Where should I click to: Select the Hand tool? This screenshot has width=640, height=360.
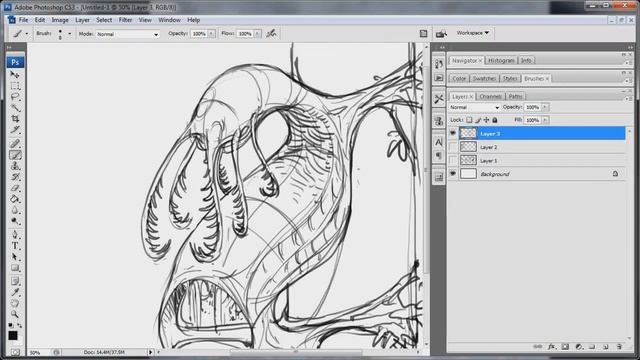click(x=15, y=303)
